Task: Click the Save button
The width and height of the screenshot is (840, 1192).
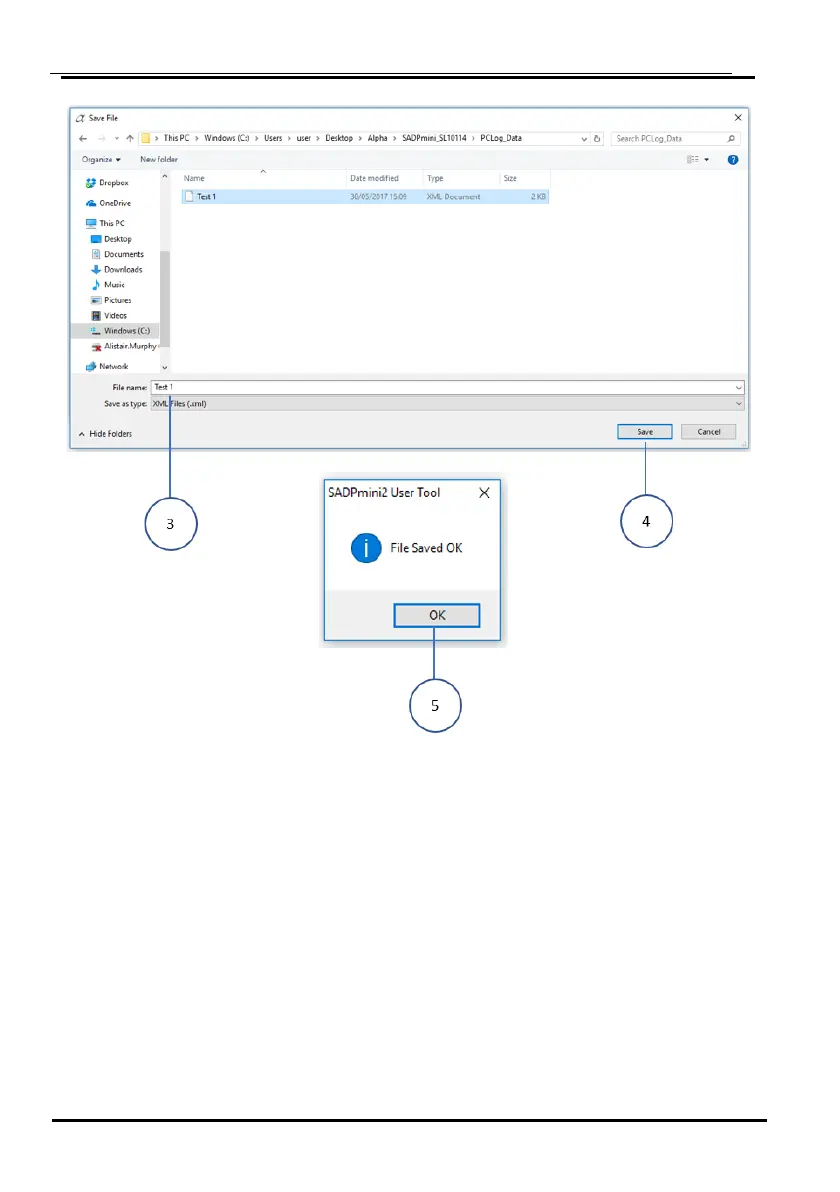Action: [645, 432]
